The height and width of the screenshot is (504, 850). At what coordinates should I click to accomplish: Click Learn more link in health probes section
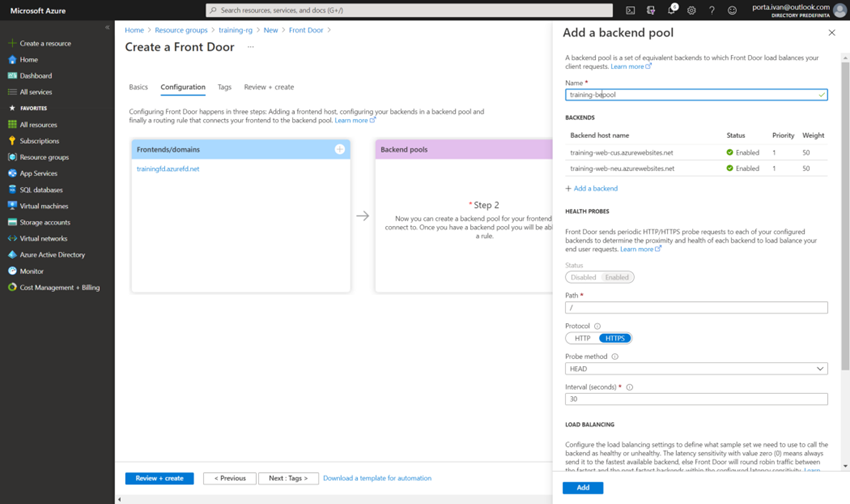640,249
